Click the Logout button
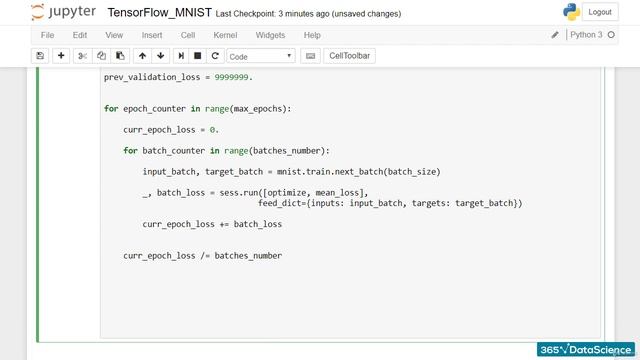640x360 pixels. click(600, 12)
